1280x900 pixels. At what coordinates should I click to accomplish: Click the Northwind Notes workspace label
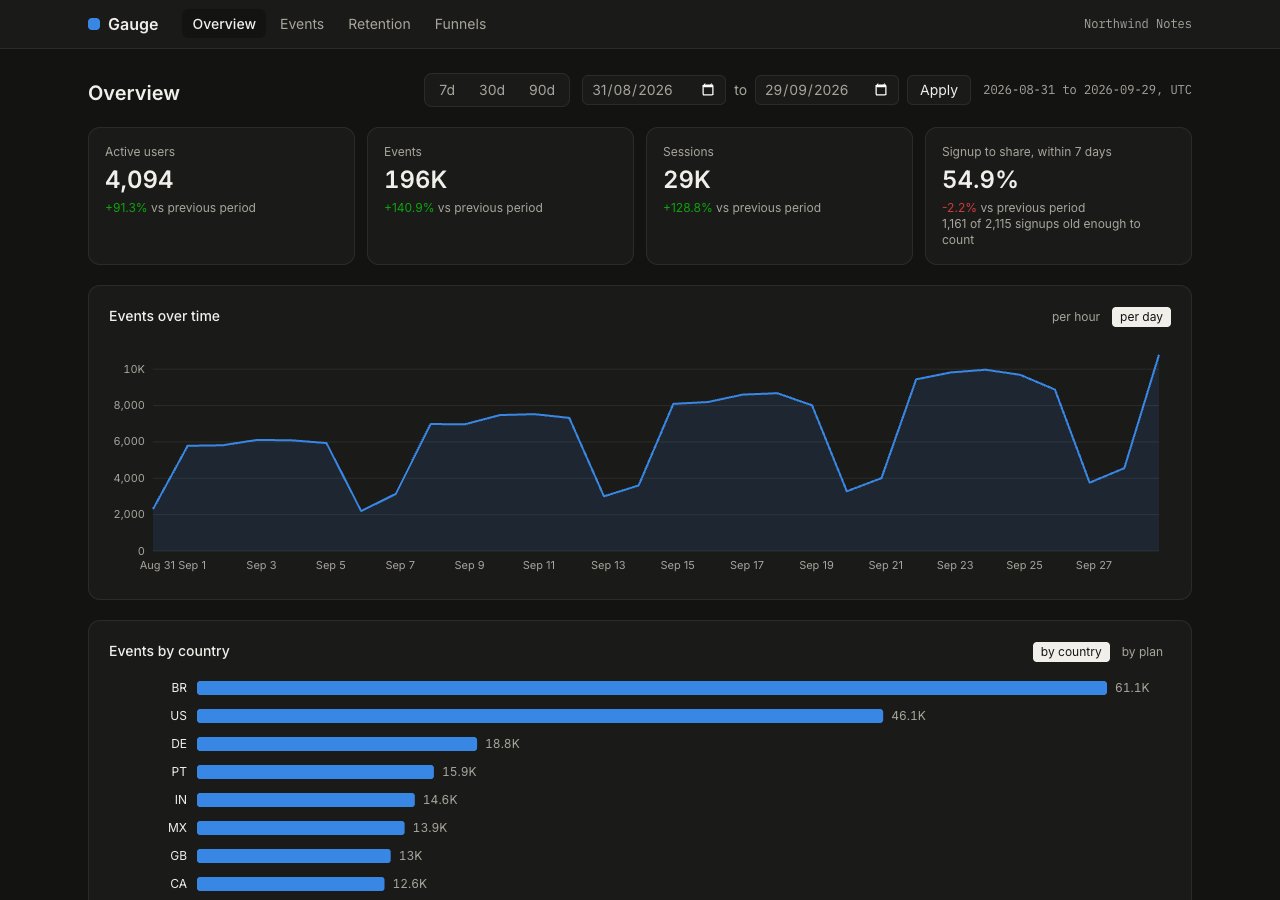(x=1138, y=24)
